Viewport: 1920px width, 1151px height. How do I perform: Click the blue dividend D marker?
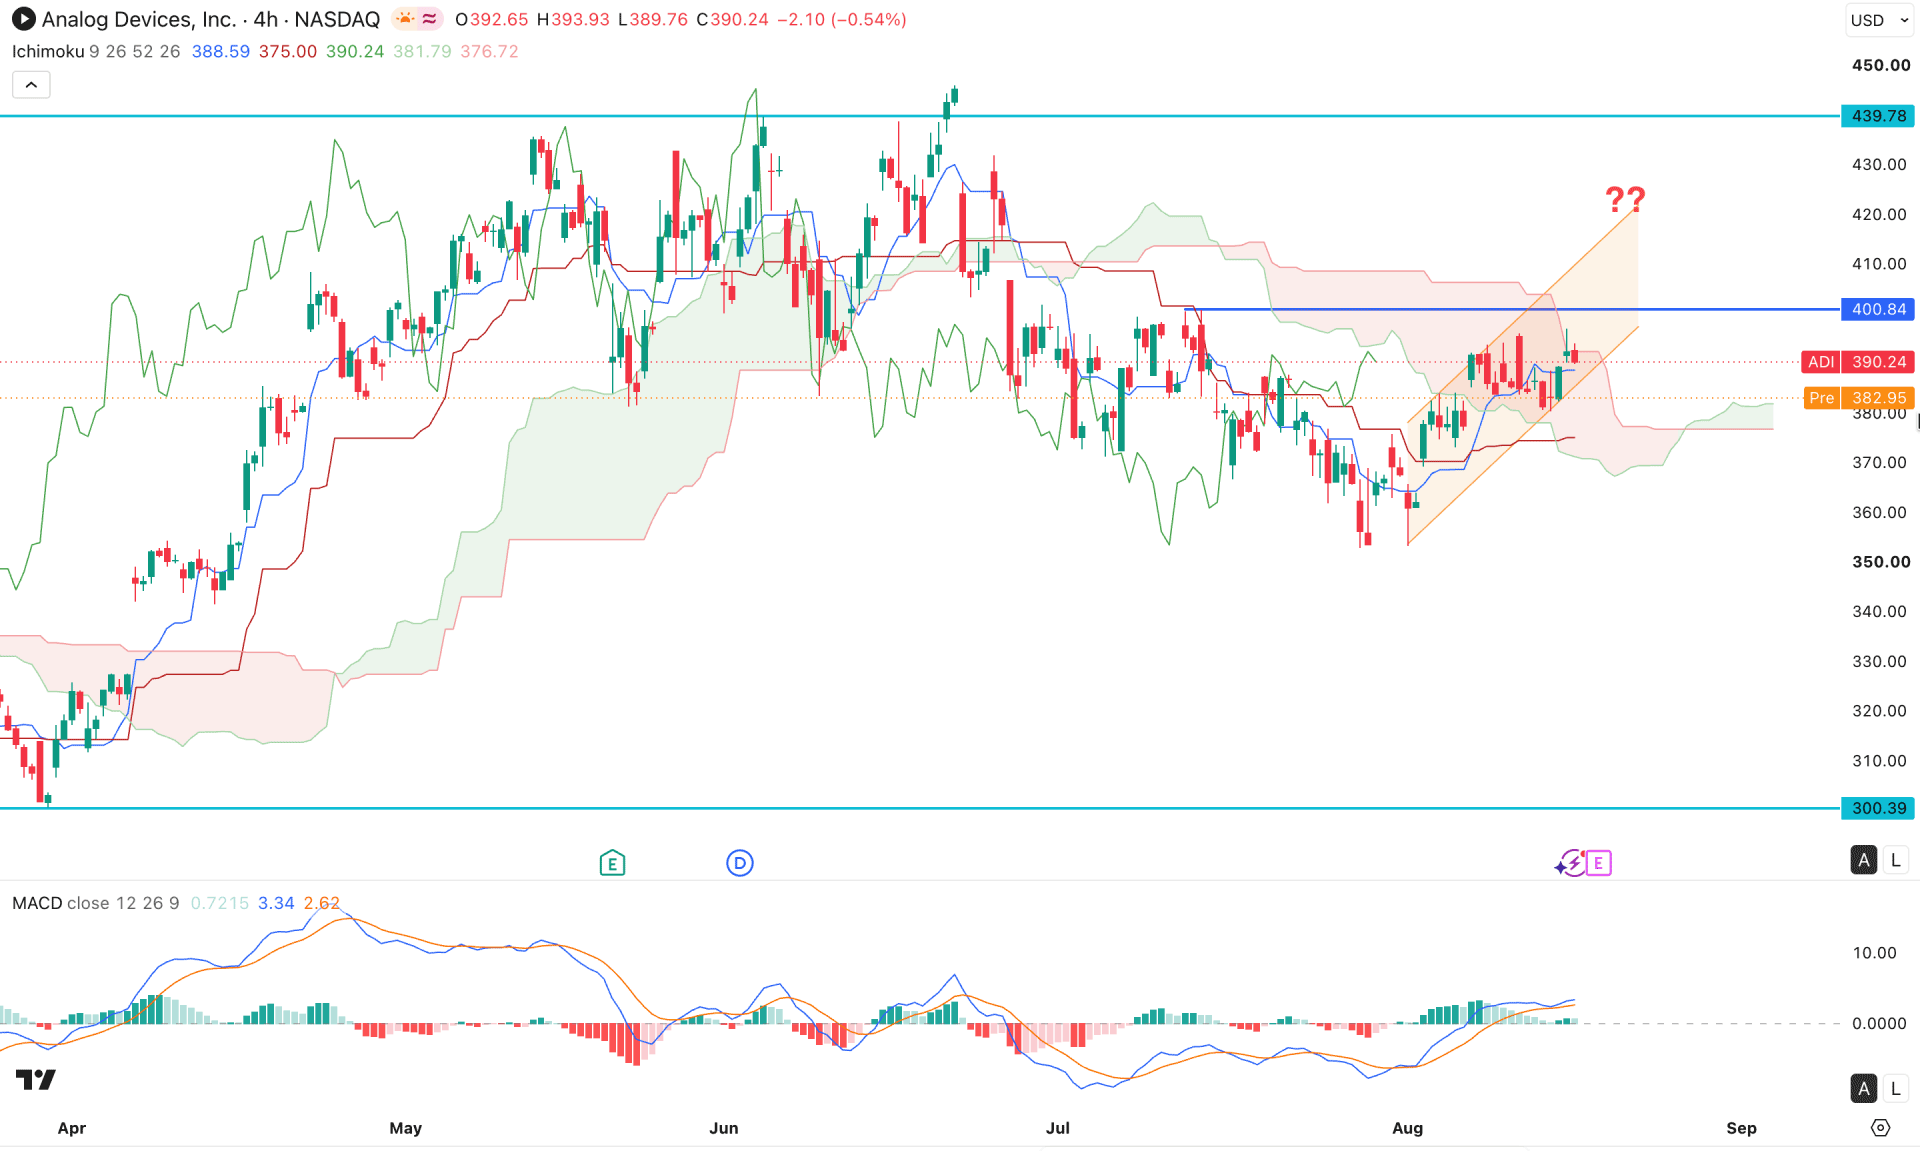(x=740, y=863)
